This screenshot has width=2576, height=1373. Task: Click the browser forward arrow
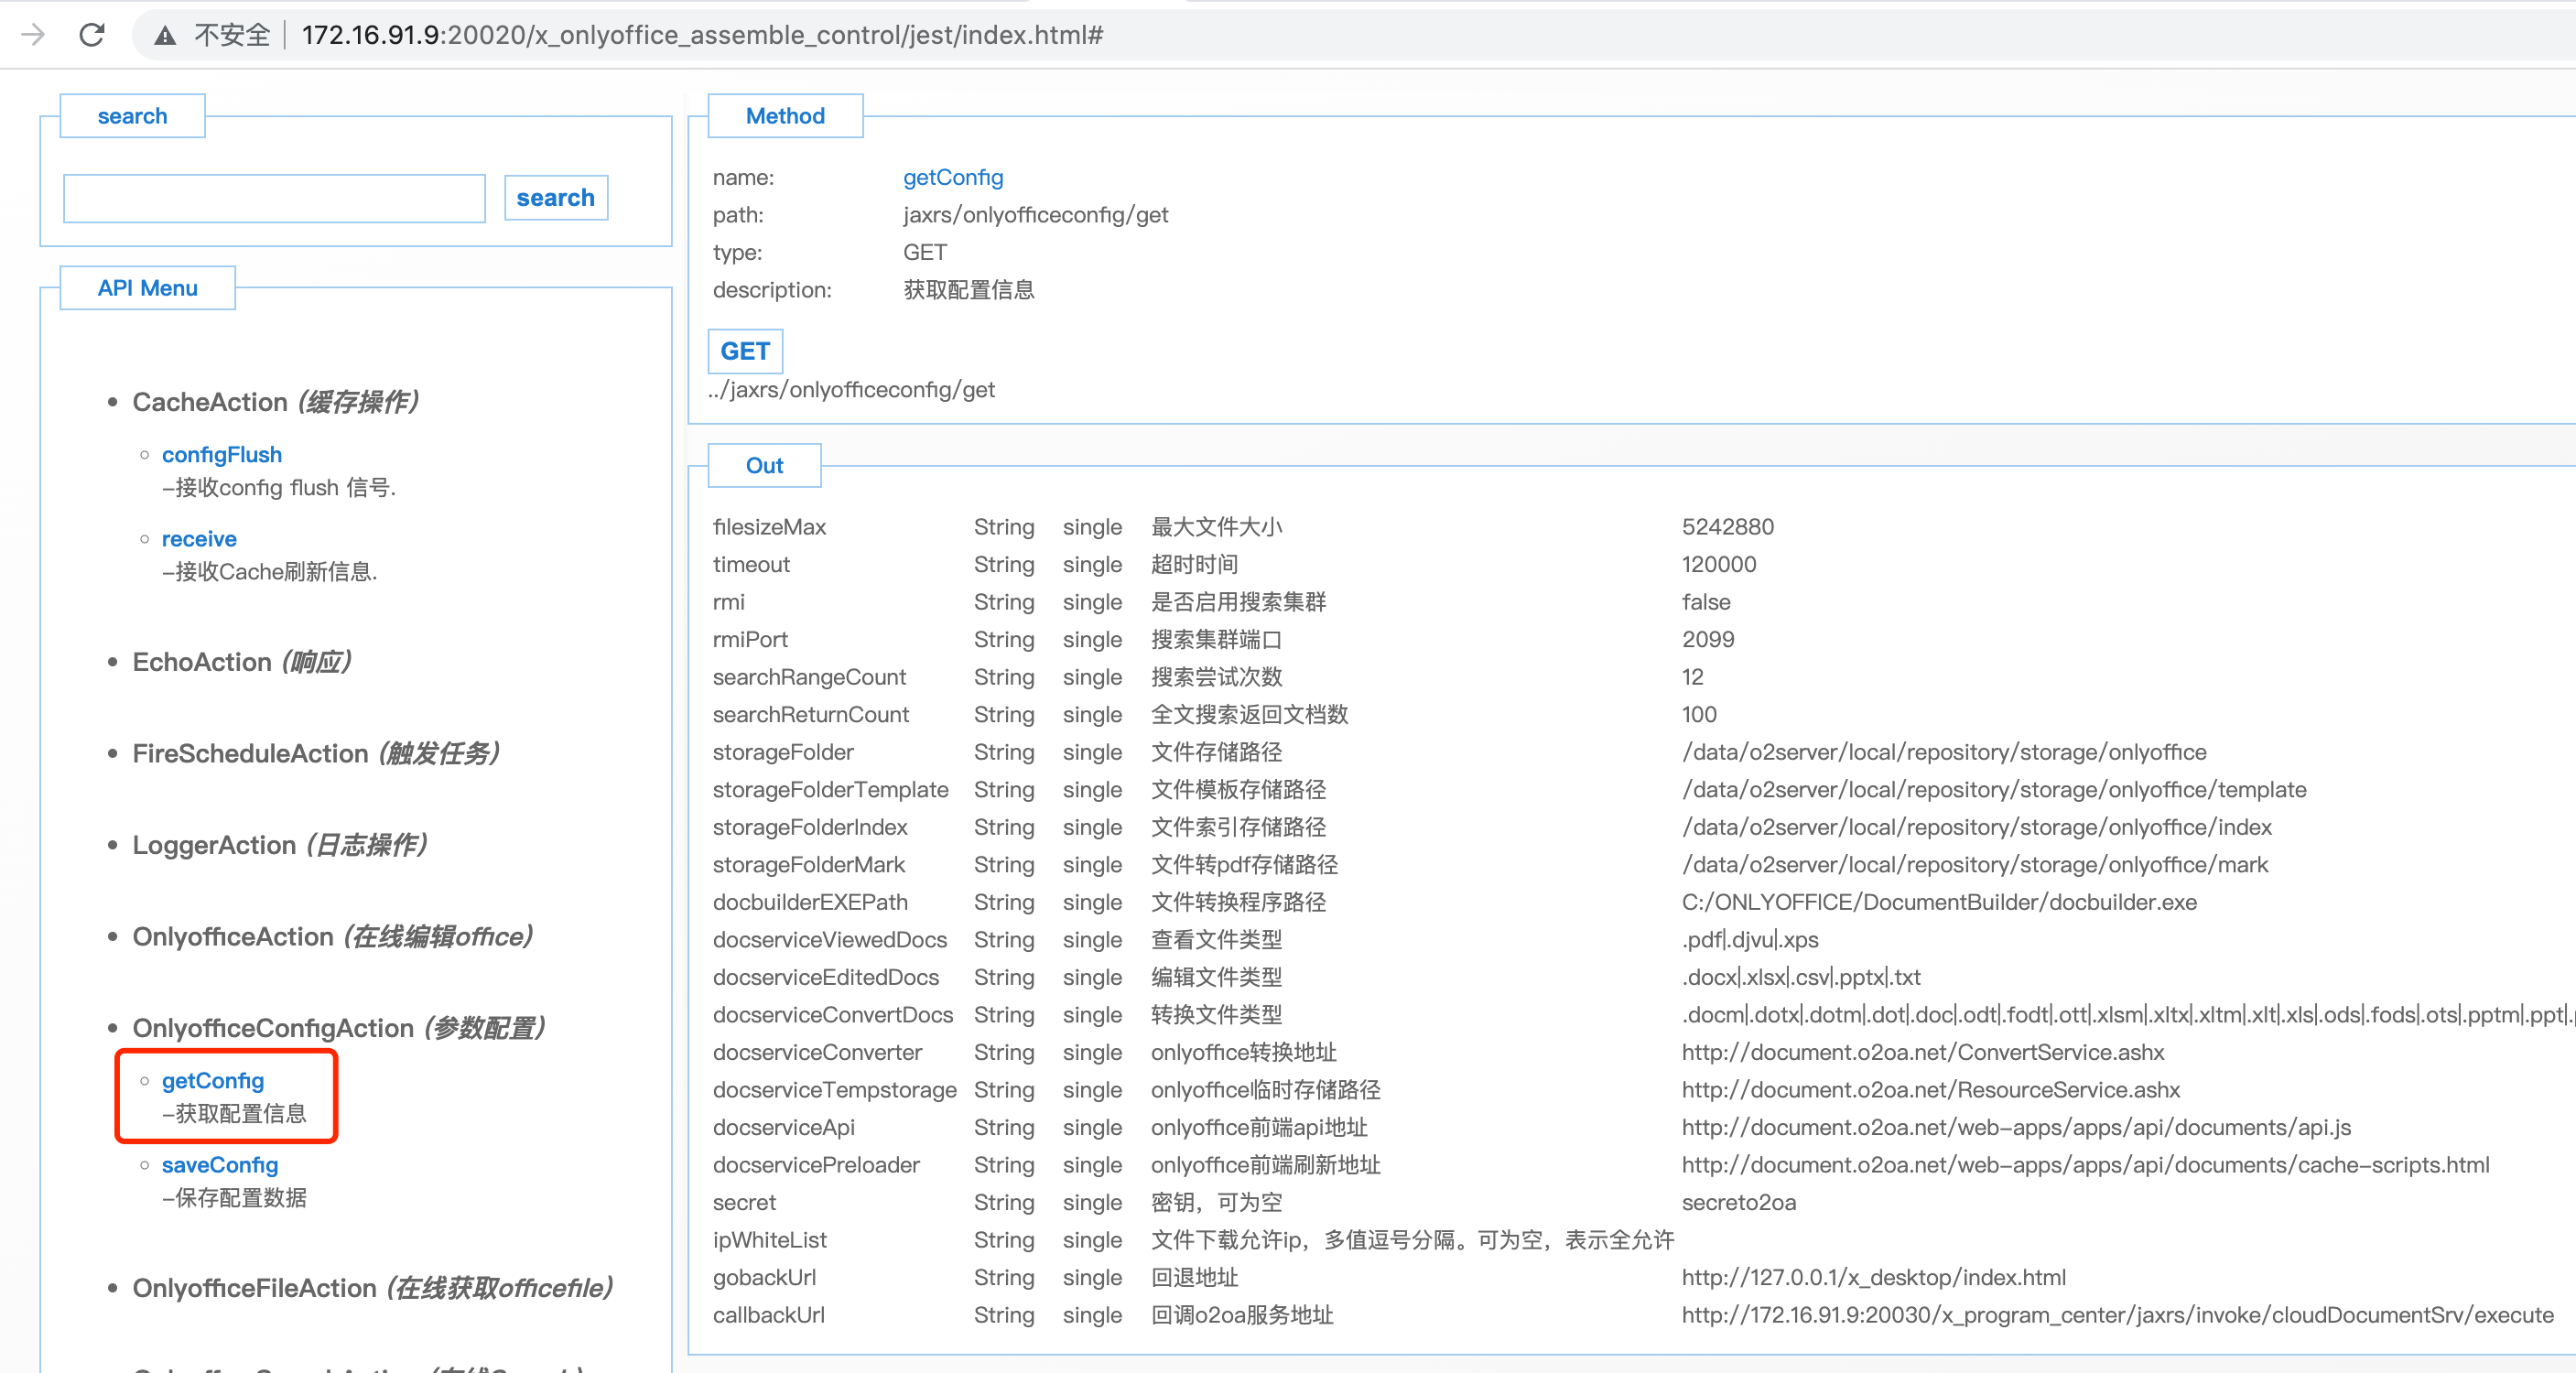pyautogui.click(x=33, y=35)
